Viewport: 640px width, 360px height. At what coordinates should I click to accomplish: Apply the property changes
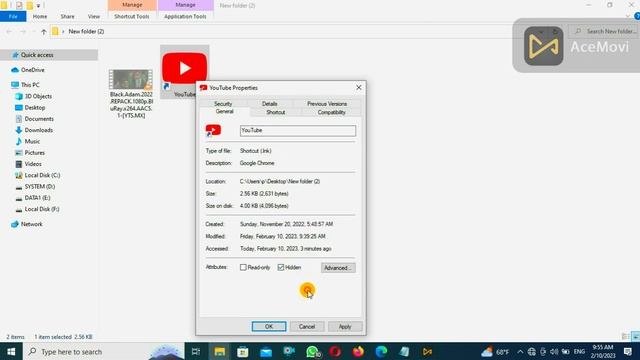[x=345, y=327]
